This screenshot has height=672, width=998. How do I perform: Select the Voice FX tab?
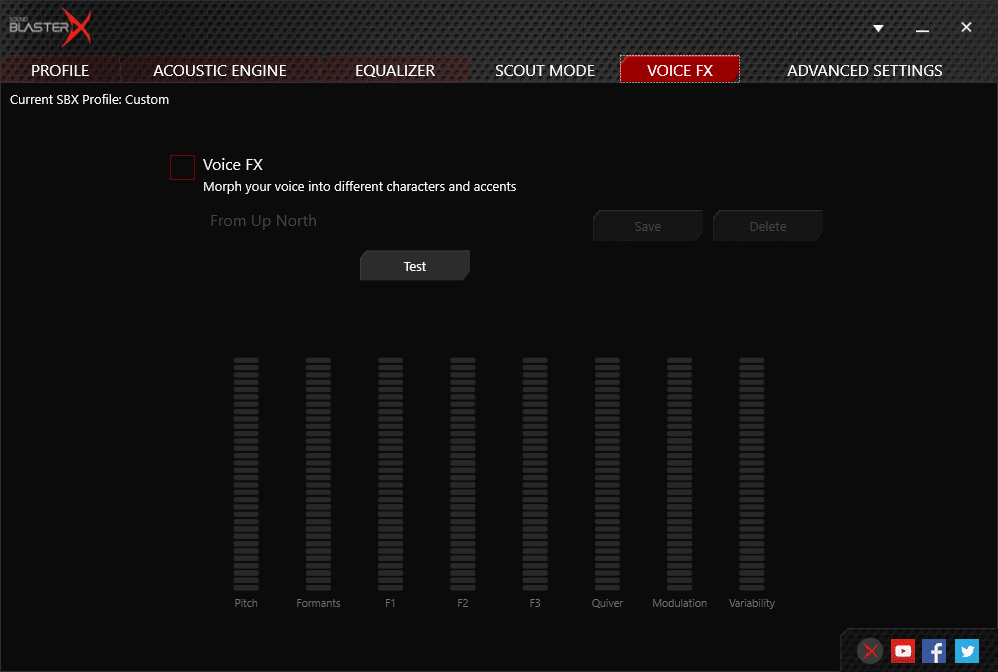tap(680, 69)
